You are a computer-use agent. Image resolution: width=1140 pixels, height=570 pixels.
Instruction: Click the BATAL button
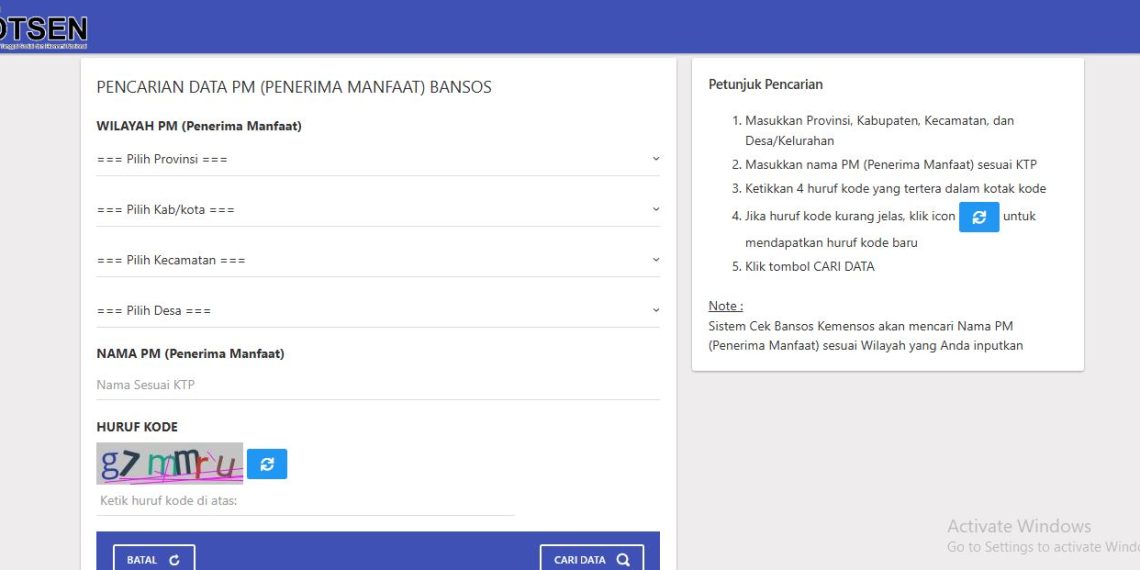pyautogui.click(x=154, y=560)
